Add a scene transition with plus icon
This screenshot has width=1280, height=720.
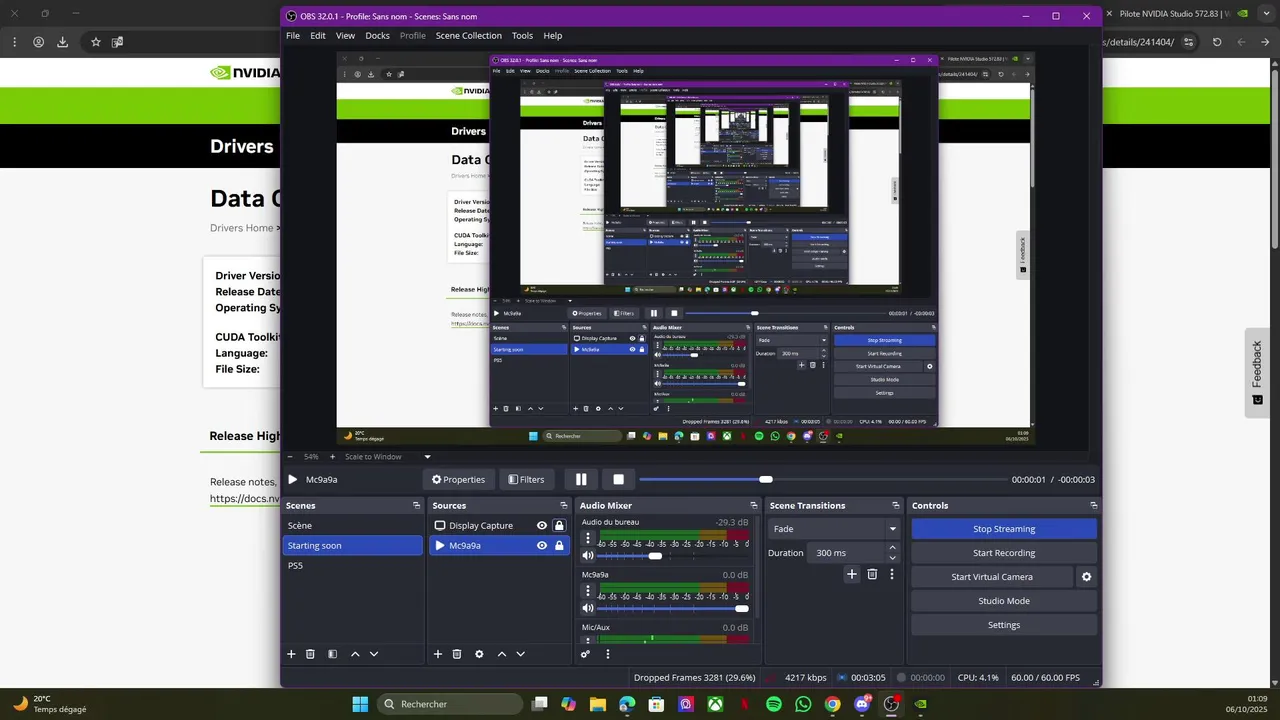pos(852,574)
